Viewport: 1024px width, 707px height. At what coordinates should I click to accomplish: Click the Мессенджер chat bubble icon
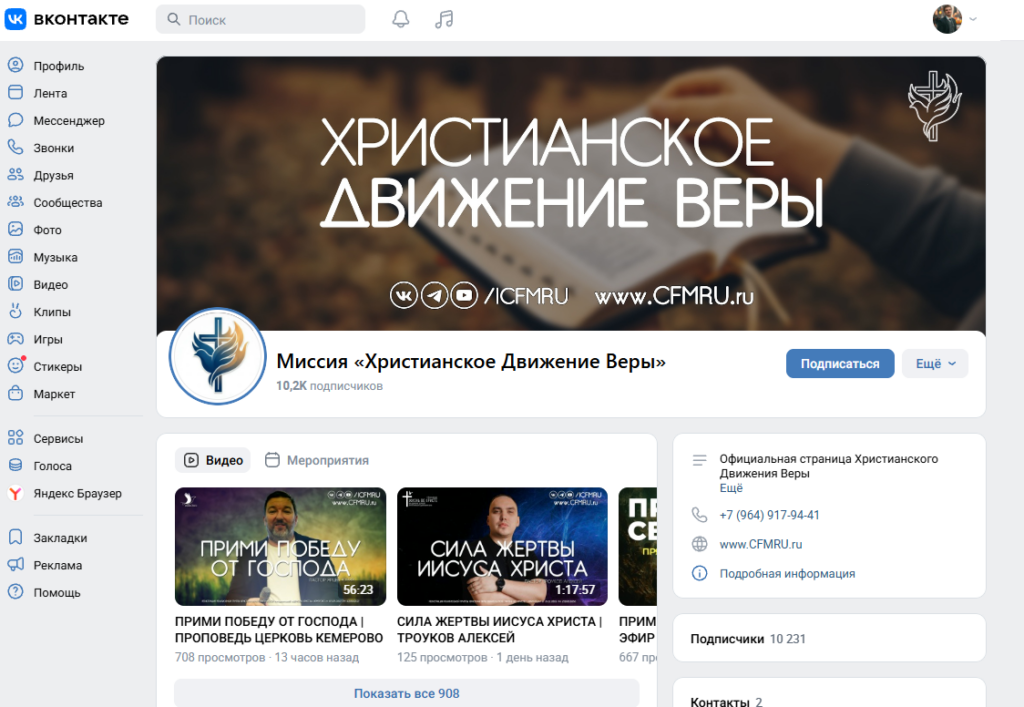point(16,120)
